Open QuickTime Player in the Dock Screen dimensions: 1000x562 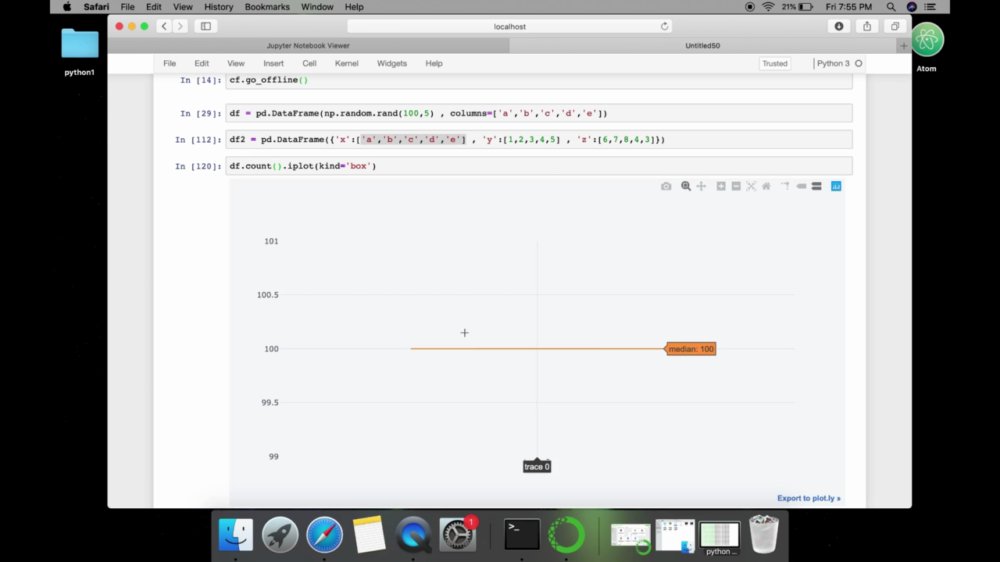(413, 535)
